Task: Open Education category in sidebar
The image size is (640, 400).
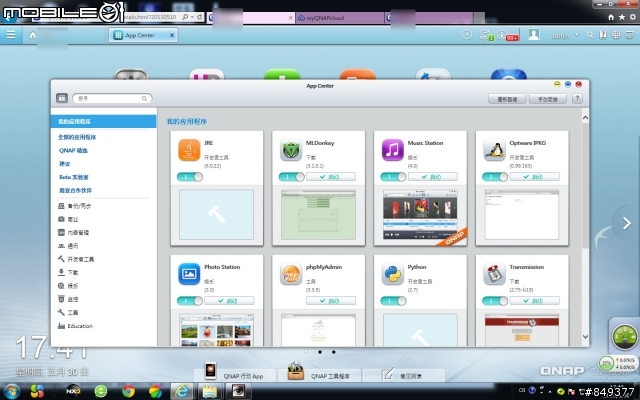Action: pyautogui.click(x=75, y=326)
